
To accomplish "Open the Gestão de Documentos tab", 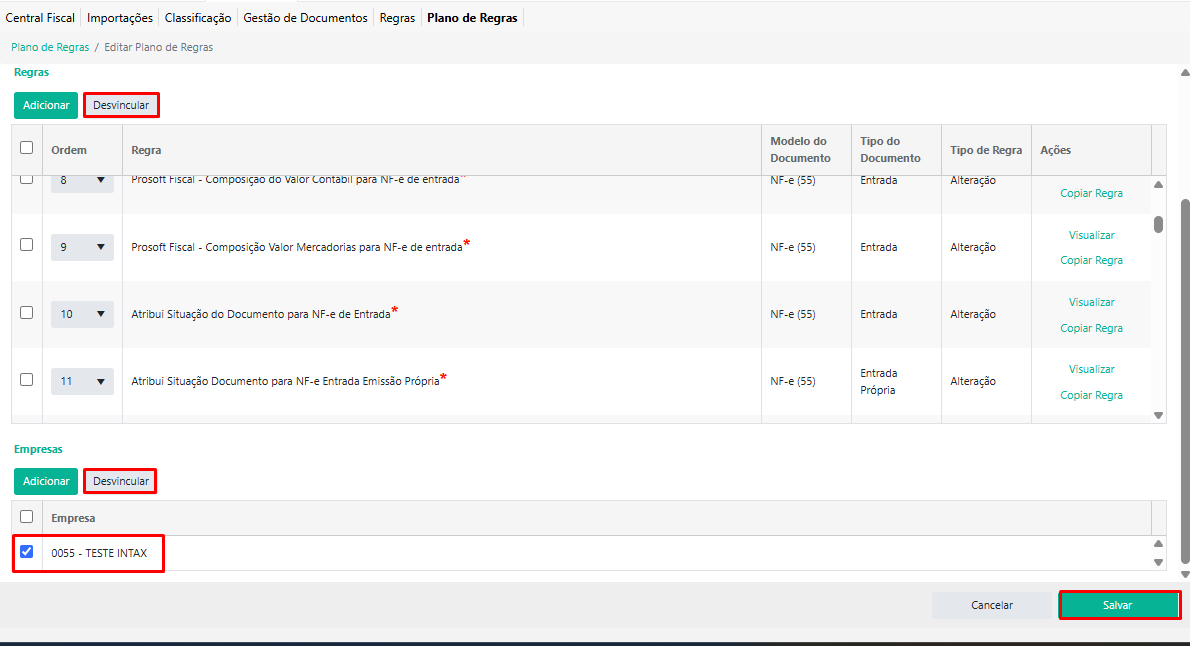I will [x=306, y=18].
